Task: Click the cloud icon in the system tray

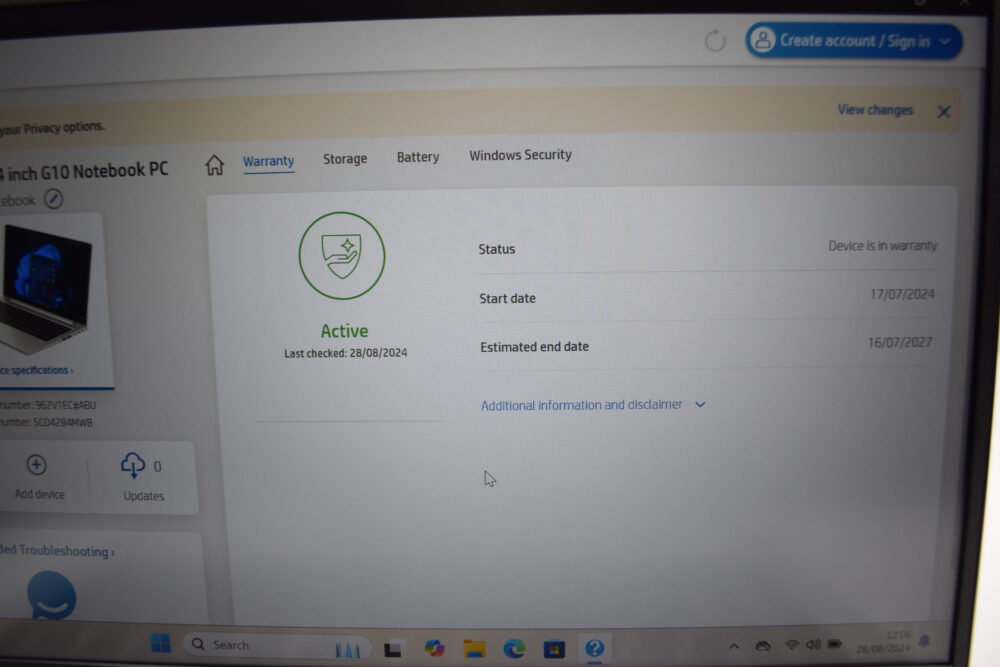Action: tap(763, 646)
